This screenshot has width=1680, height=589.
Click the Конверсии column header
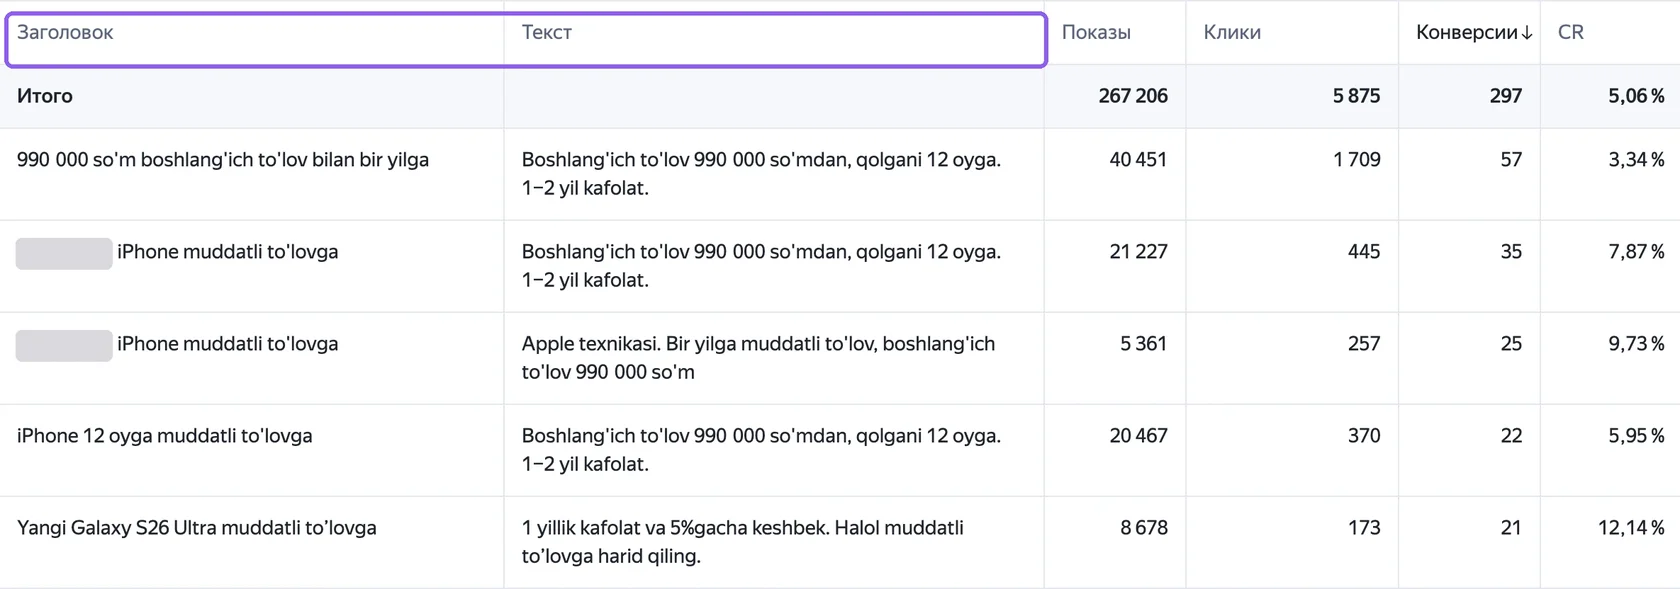tap(1467, 32)
